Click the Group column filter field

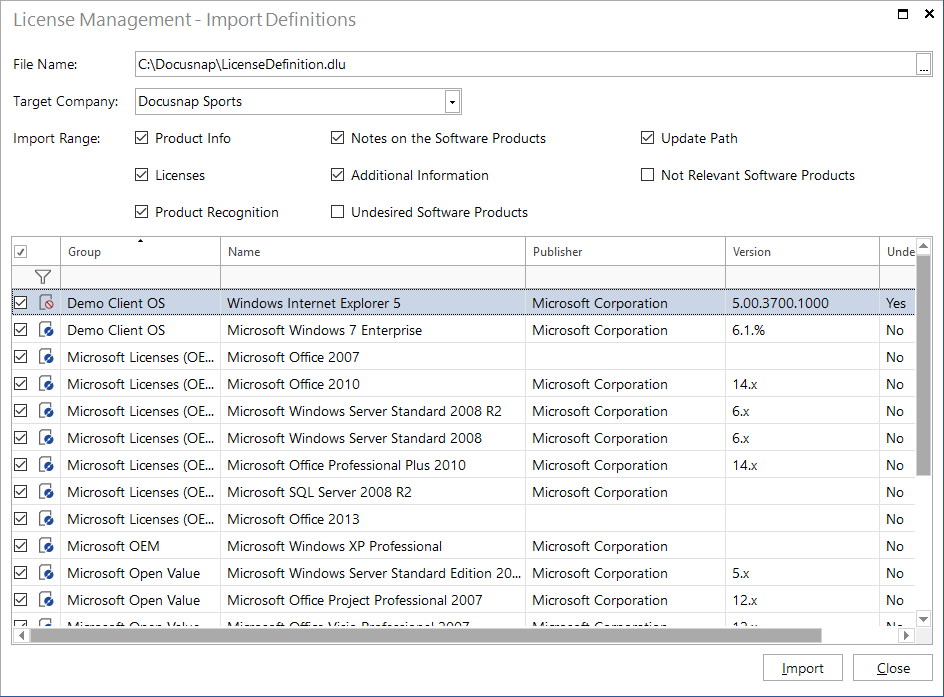pos(140,277)
